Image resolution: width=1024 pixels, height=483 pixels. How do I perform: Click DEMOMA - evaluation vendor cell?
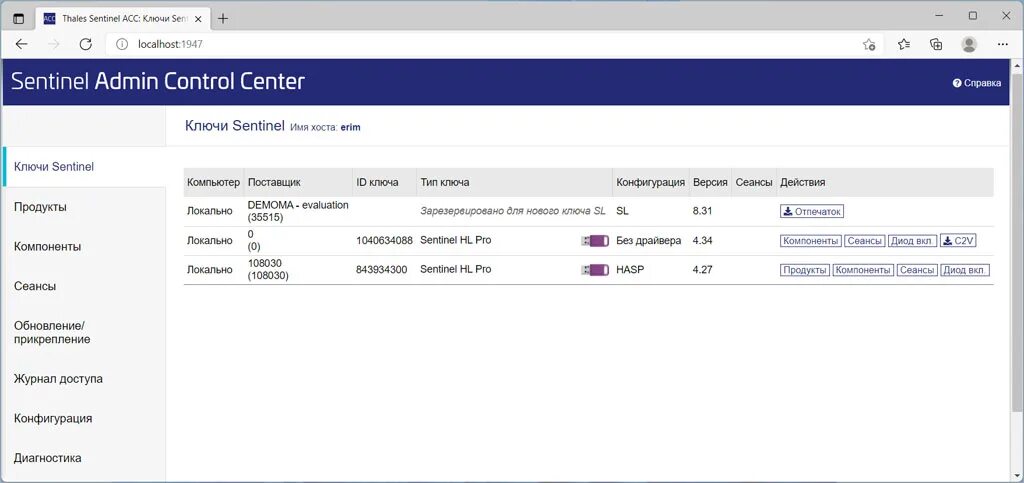298,211
